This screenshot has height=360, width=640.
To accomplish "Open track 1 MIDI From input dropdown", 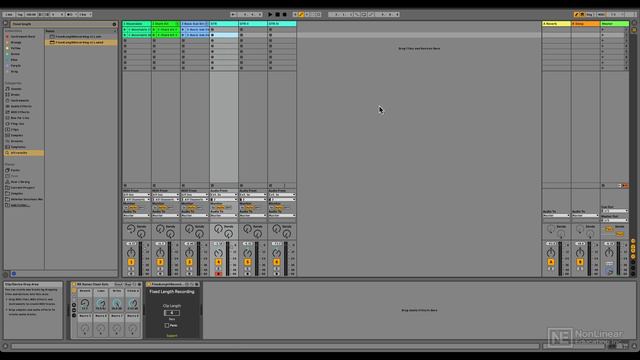I will 137,195.
